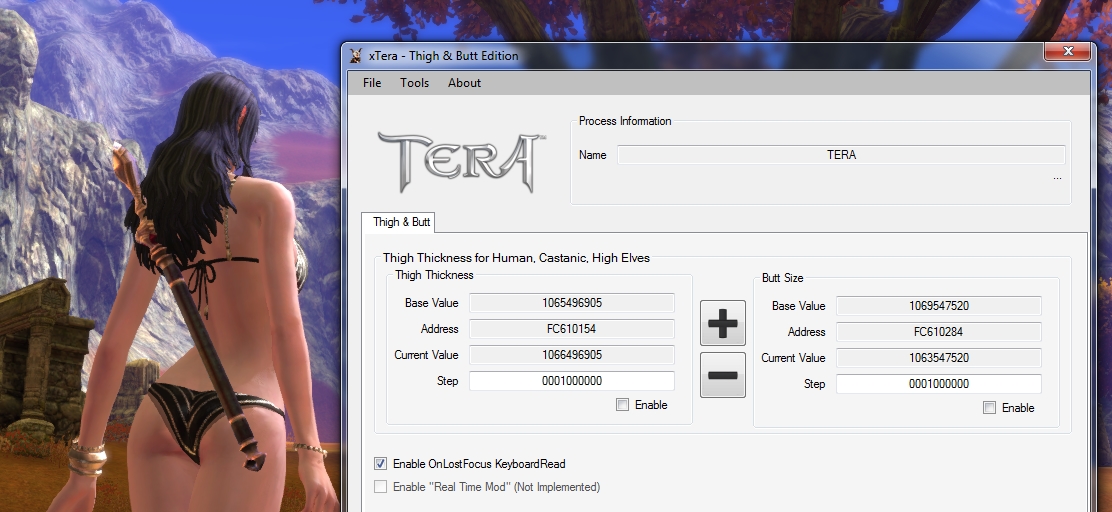Click the ellipsis button in Process Information

1057,178
